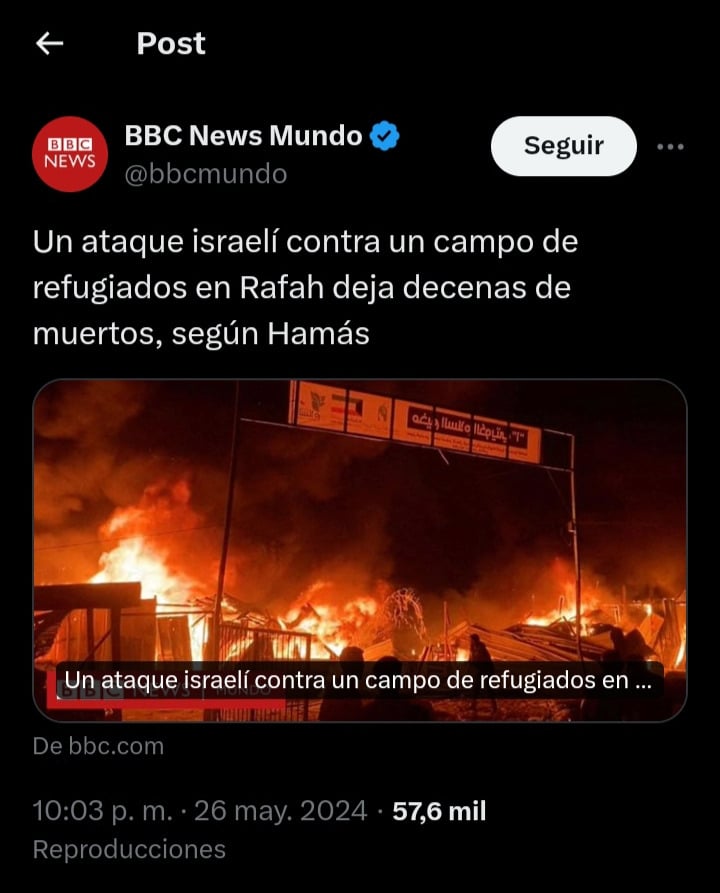Image resolution: width=720 pixels, height=893 pixels.
Task: Click the blue verified badge
Action: pos(385,136)
